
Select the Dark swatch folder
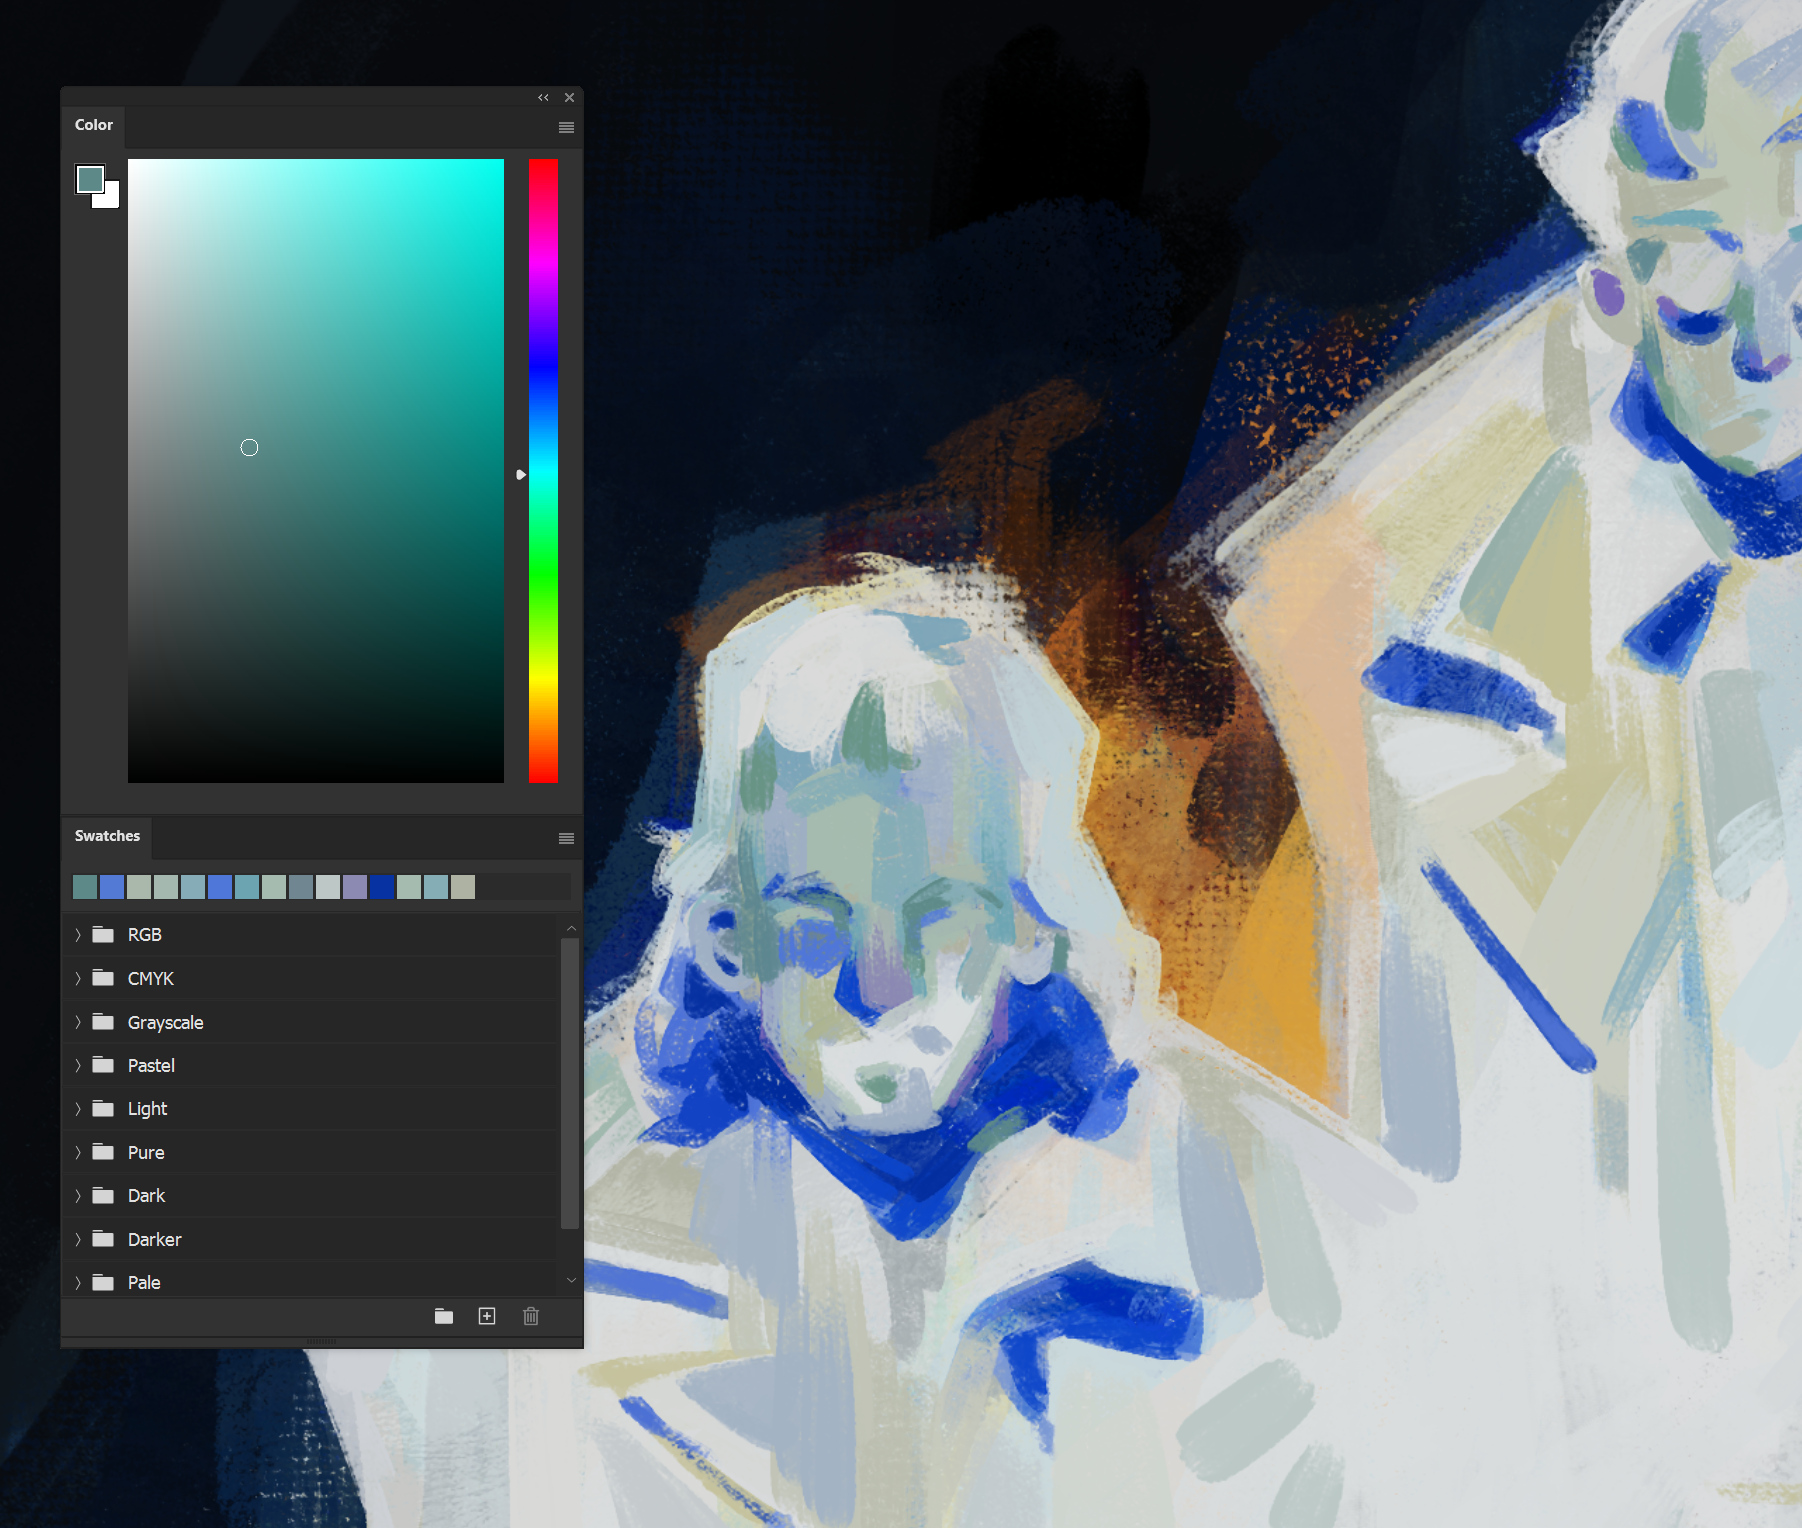click(146, 1196)
